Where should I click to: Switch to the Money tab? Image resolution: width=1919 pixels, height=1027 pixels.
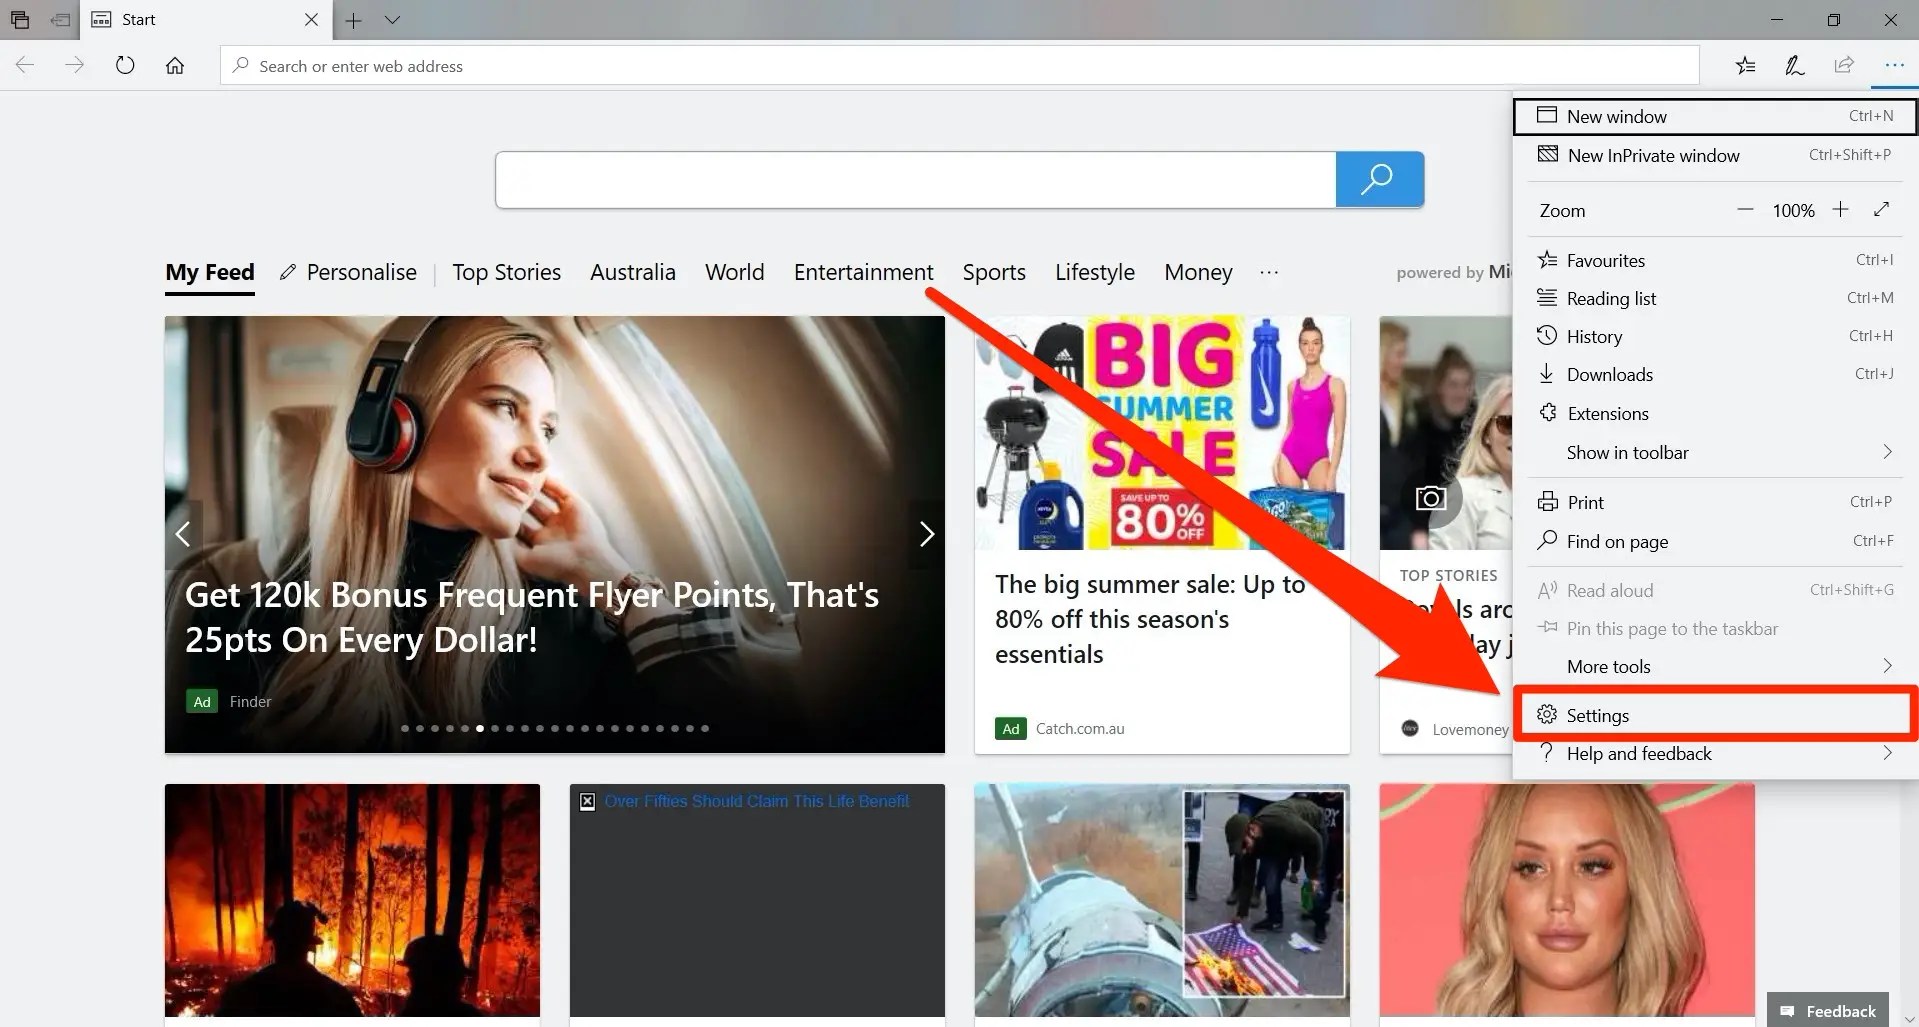(1198, 272)
